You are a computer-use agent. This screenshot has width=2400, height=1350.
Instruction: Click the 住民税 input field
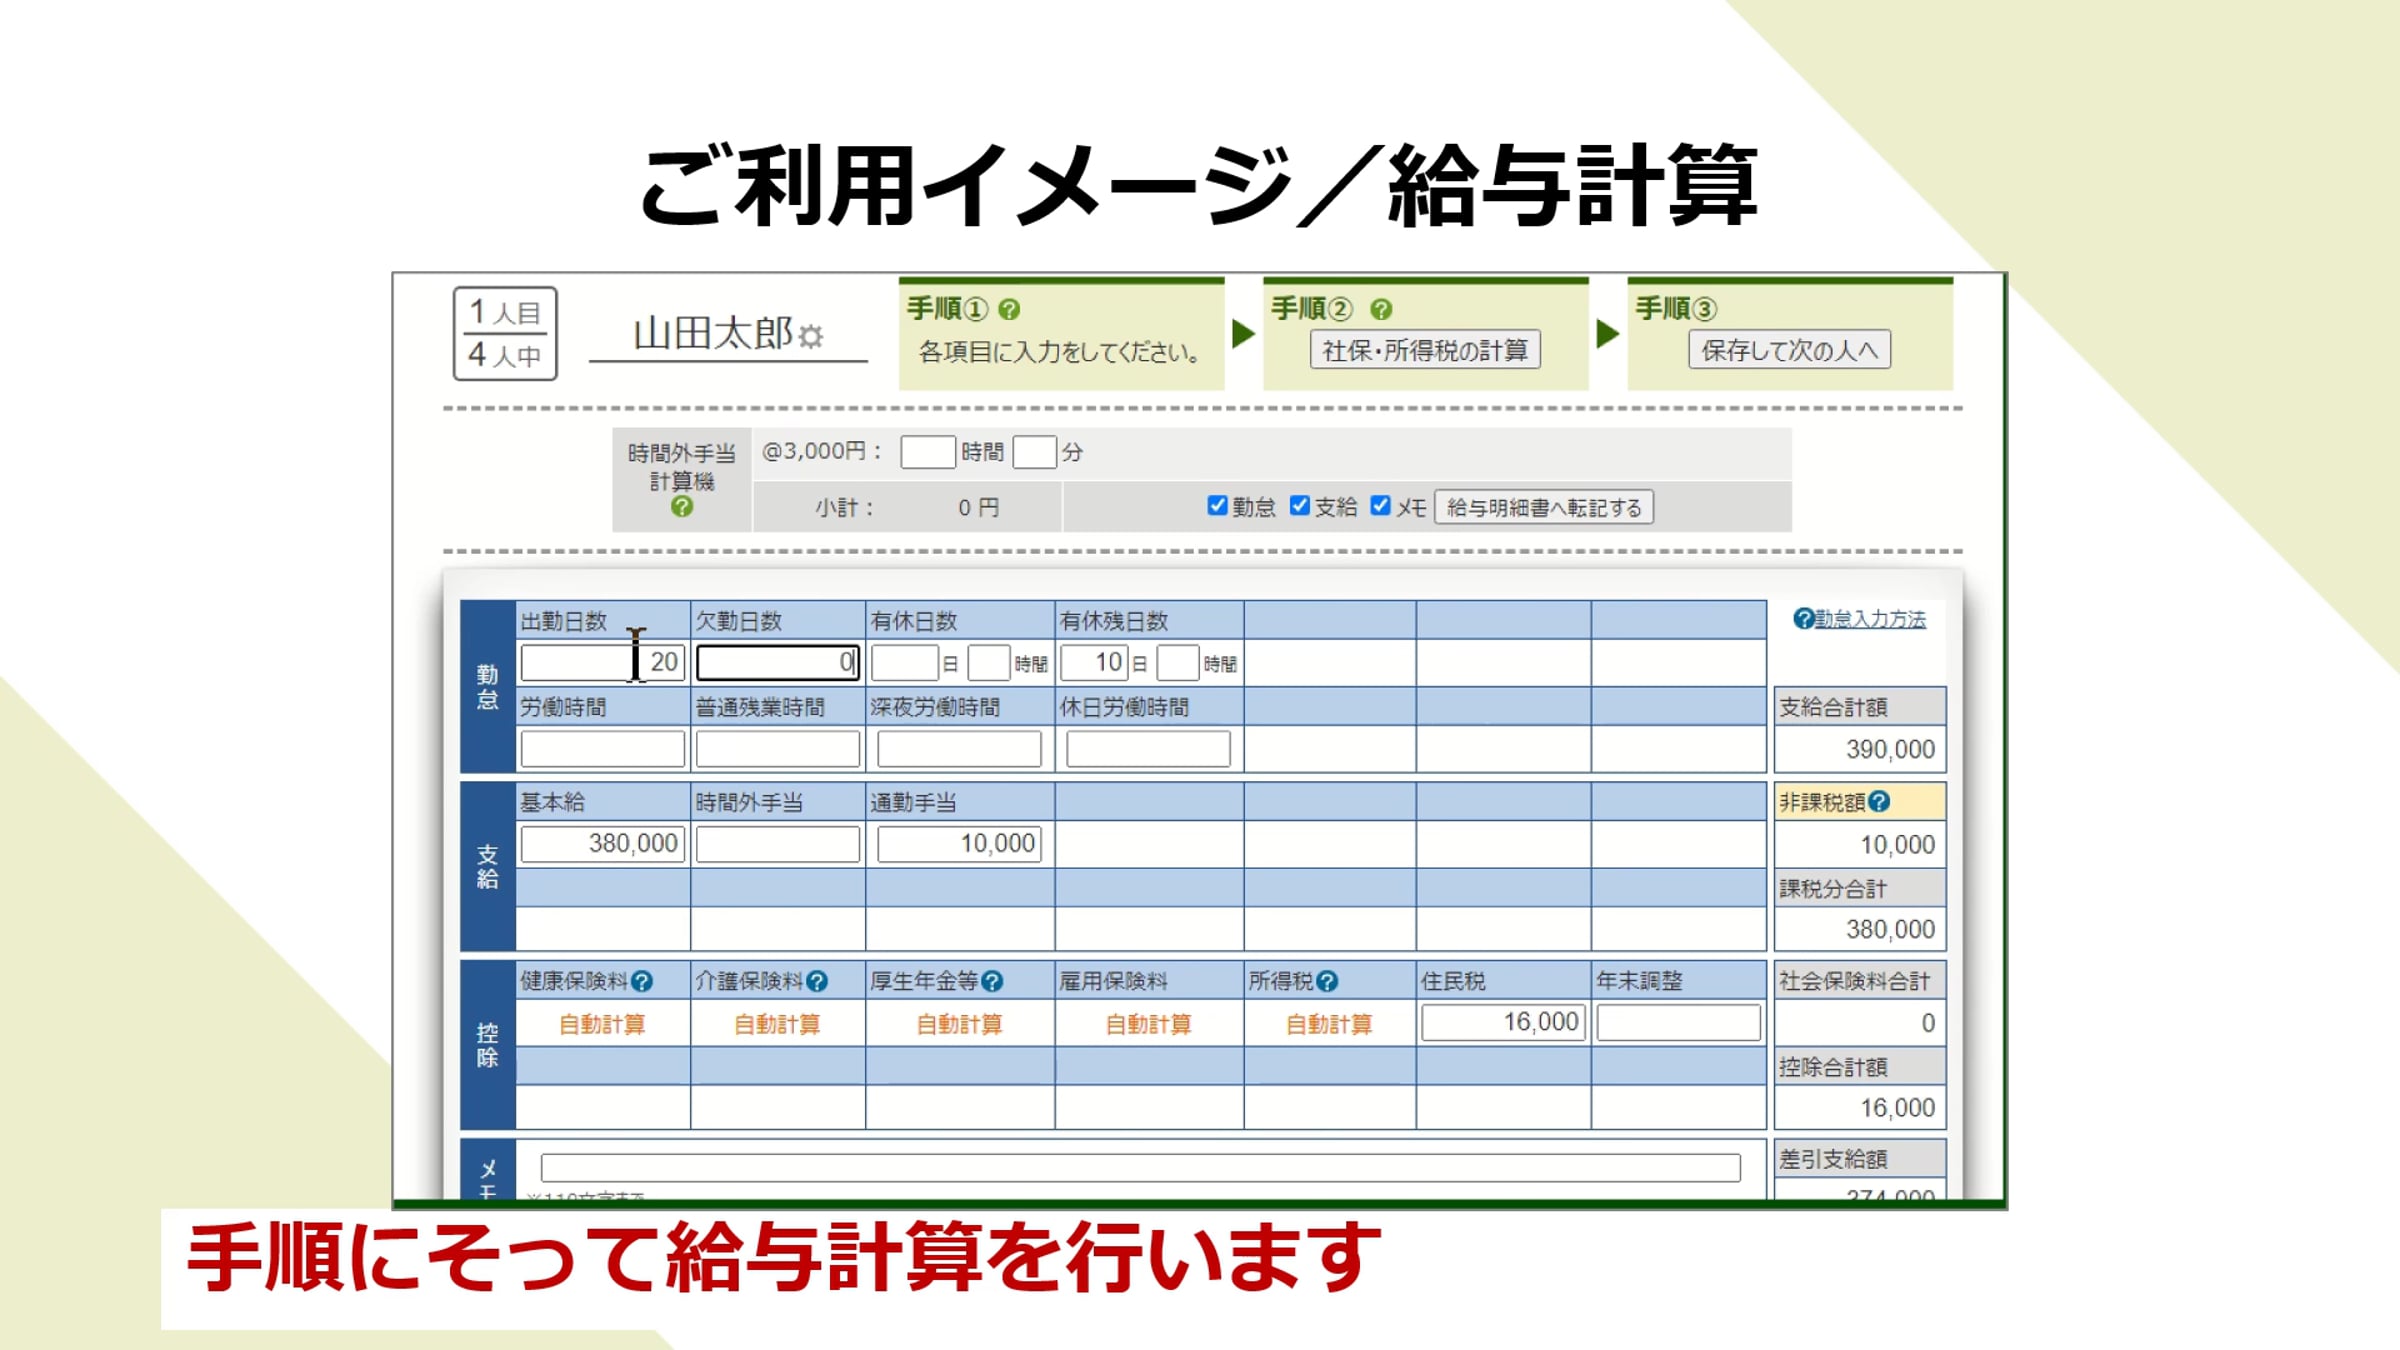coord(1503,1023)
